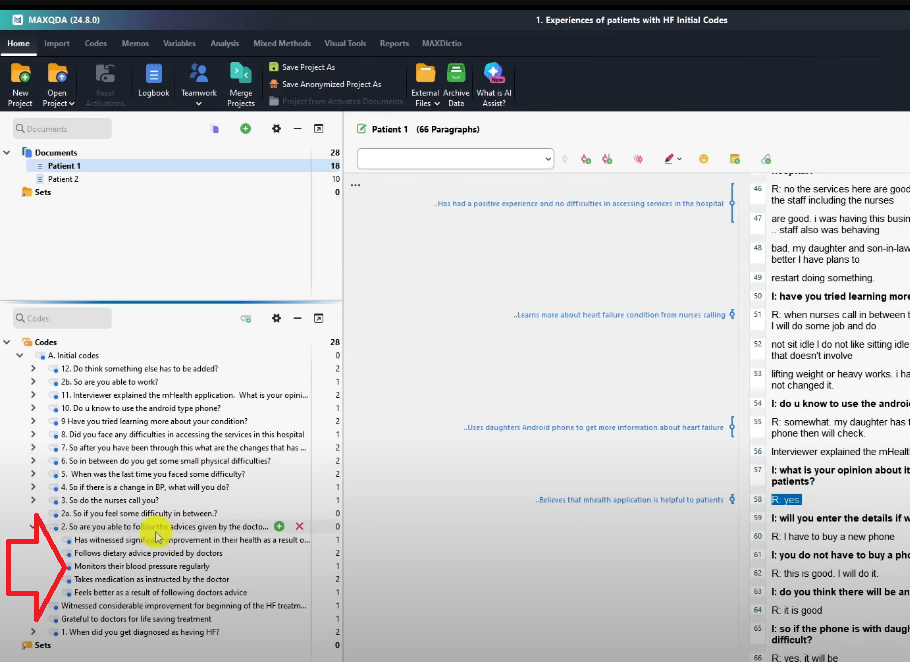This screenshot has width=910, height=662.
Task: Open the MAXDictio tab
Action: tap(442, 44)
